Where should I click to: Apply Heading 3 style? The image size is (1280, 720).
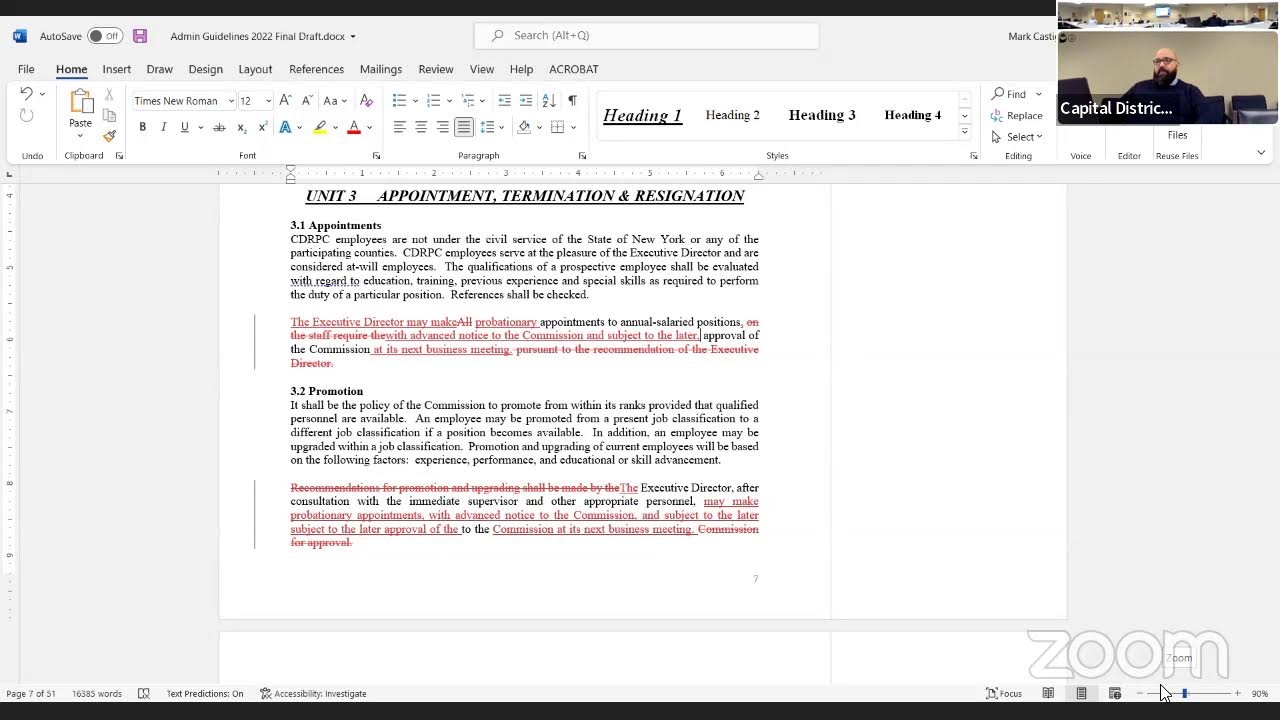click(822, 115)
